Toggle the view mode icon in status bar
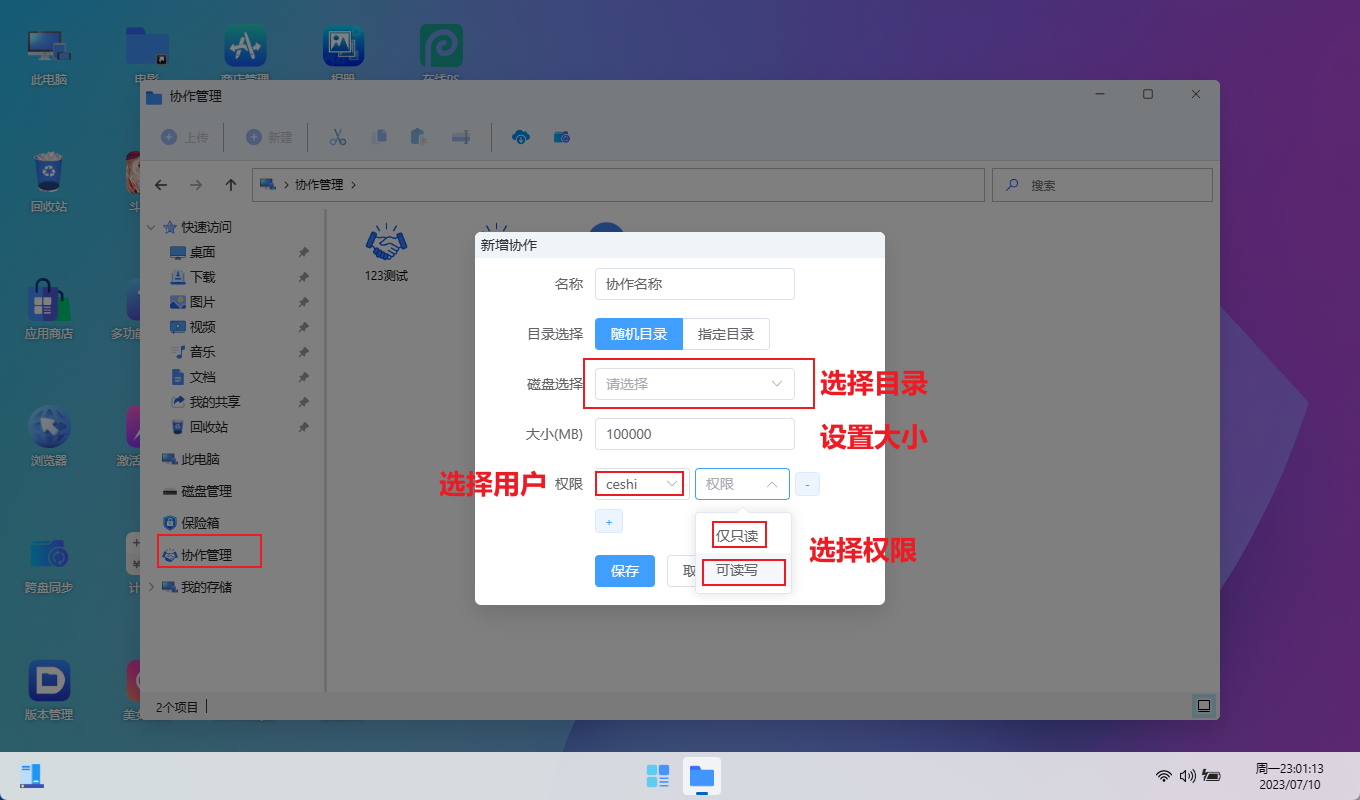The height and width of the screenshot is (800, 1360). [1204, 706]
